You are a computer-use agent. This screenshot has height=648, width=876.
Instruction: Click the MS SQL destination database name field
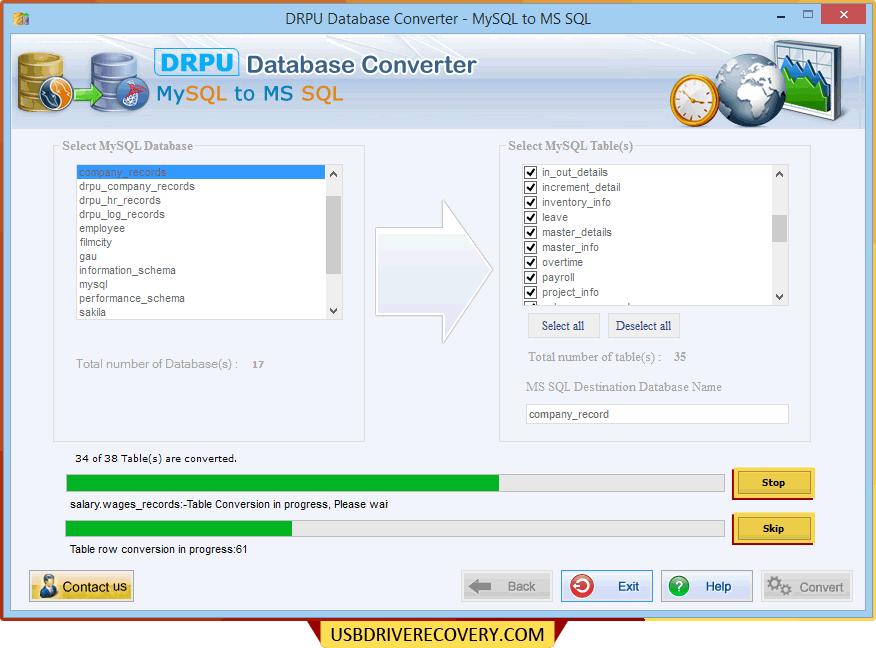pyautogui.click(x=657, y=414)
